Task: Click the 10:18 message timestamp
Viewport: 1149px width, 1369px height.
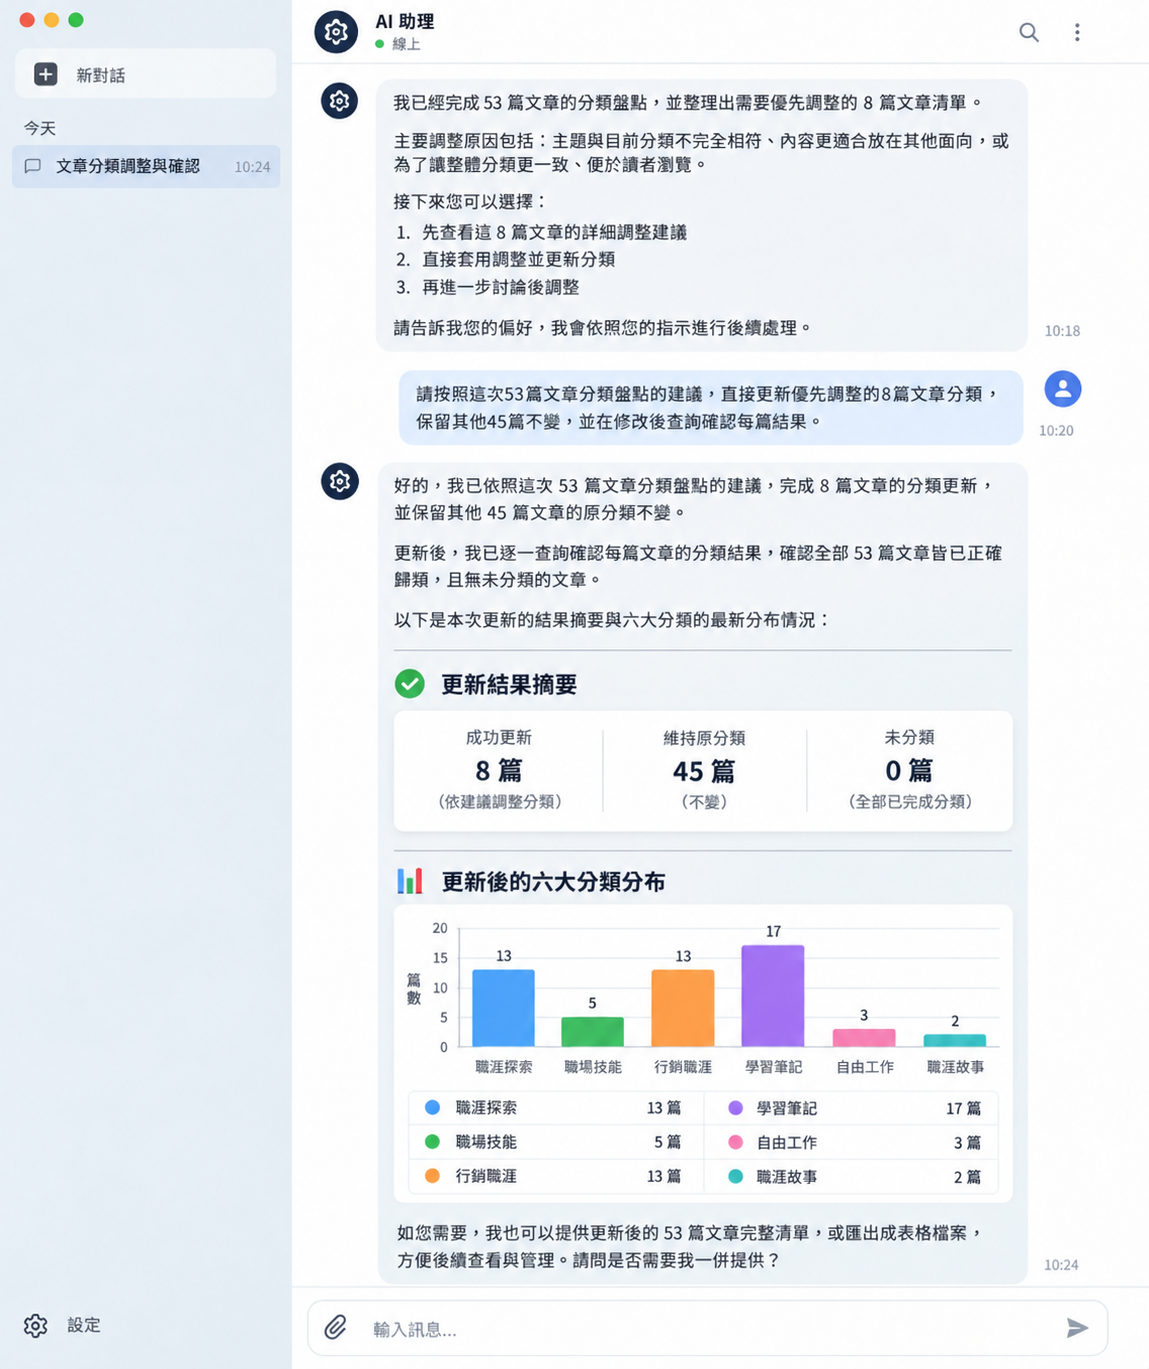Action: [1062, 330]
